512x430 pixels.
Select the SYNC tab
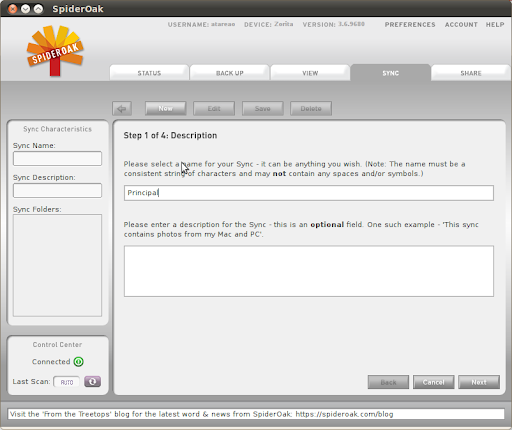tap(390, 73)
